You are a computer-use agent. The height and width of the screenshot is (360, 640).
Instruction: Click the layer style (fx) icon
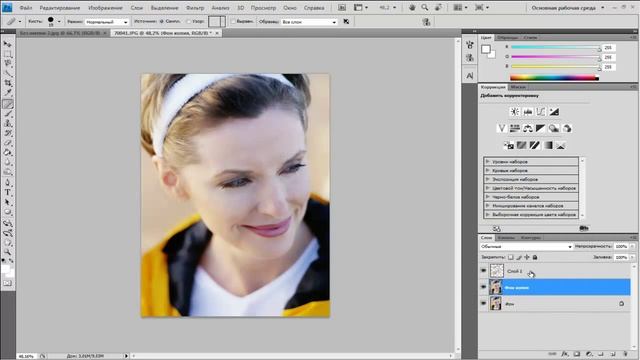click(x=565, y=354)
